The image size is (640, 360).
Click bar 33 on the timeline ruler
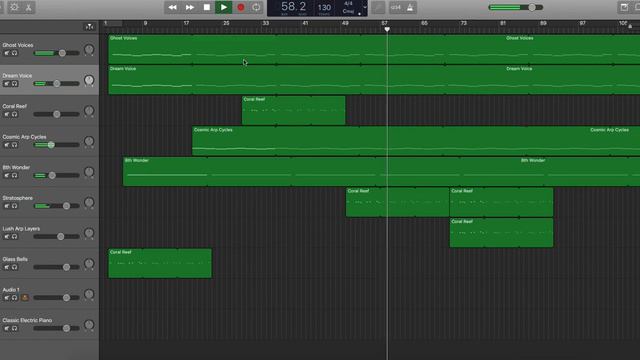266,23
